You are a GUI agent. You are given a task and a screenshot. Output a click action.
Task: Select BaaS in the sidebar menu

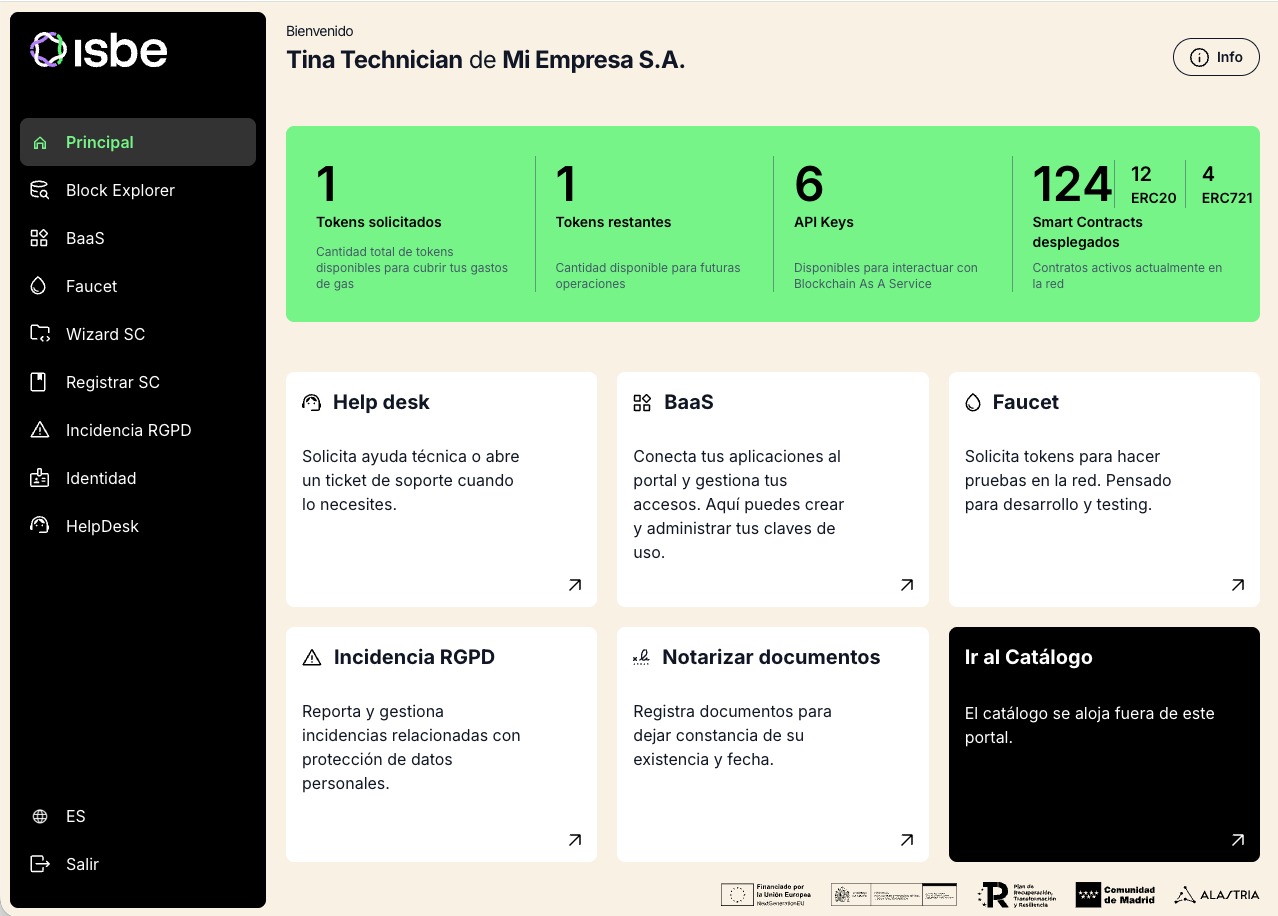coord(138,238)
